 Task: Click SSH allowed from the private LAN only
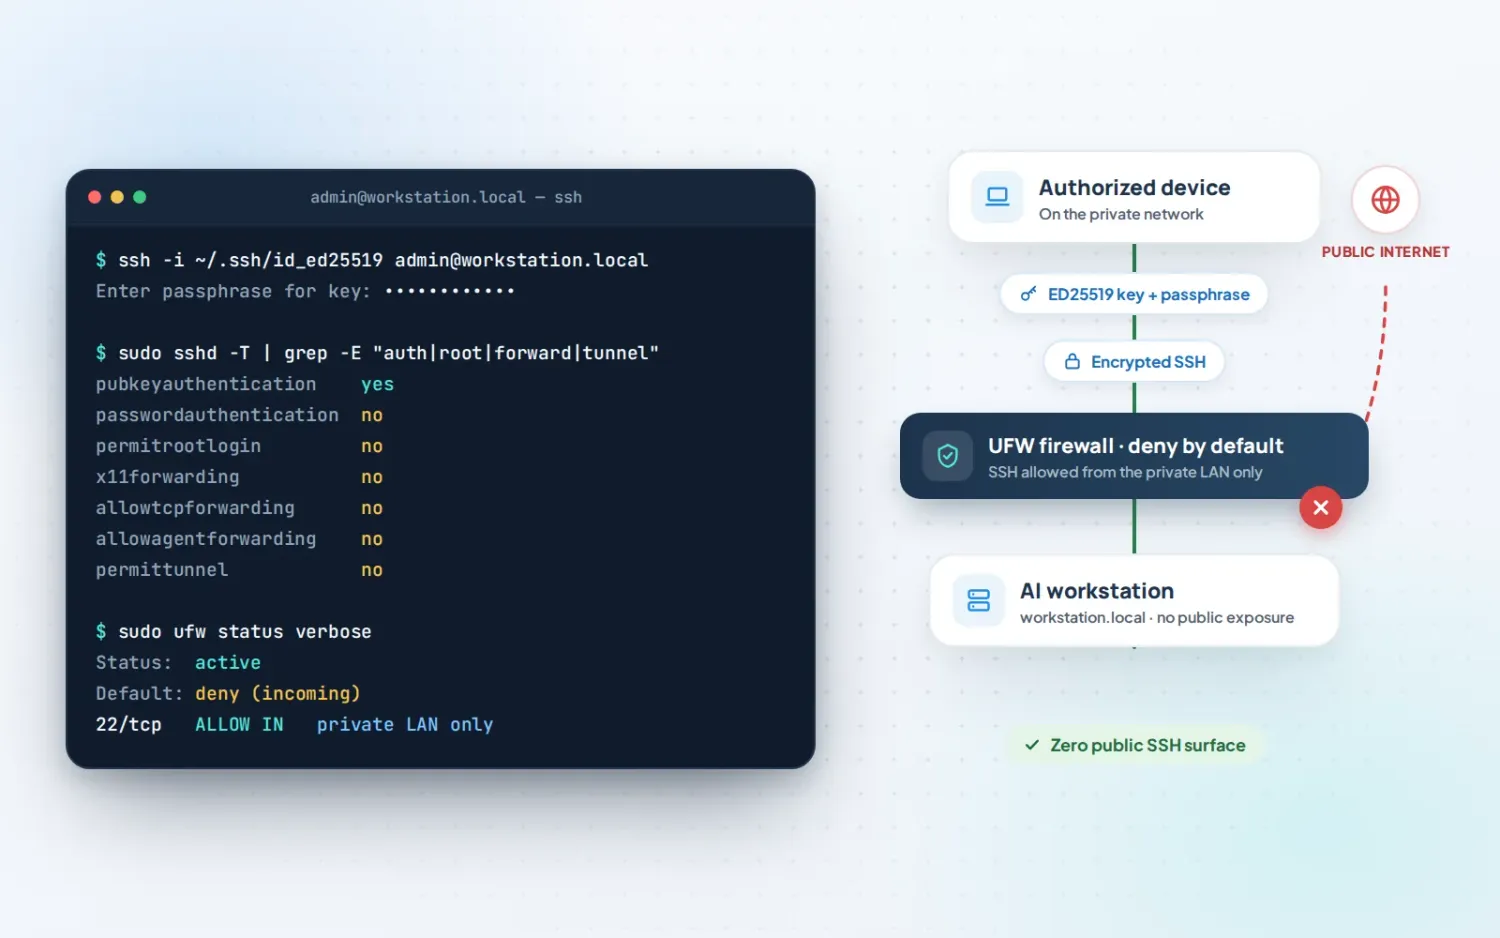tap(1125, 472)
